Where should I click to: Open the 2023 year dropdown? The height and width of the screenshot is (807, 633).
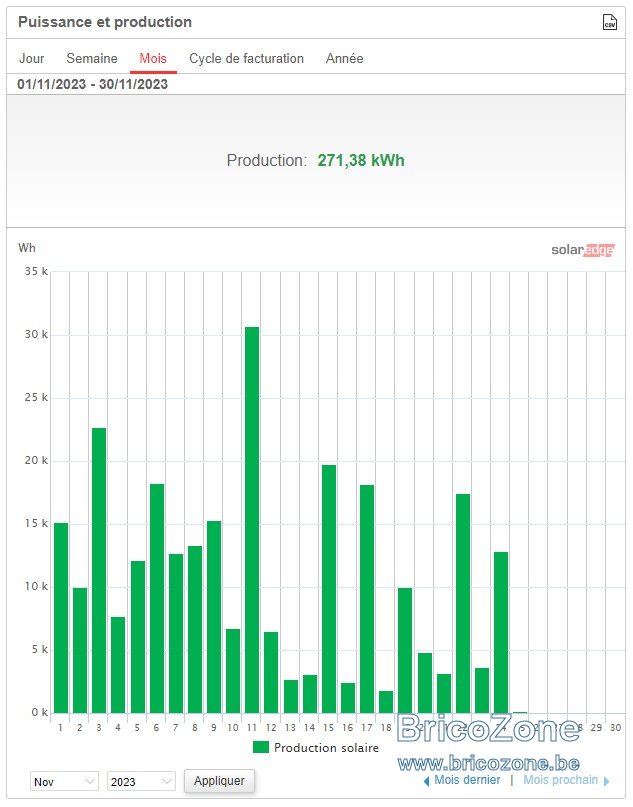[x=141, y=781]
